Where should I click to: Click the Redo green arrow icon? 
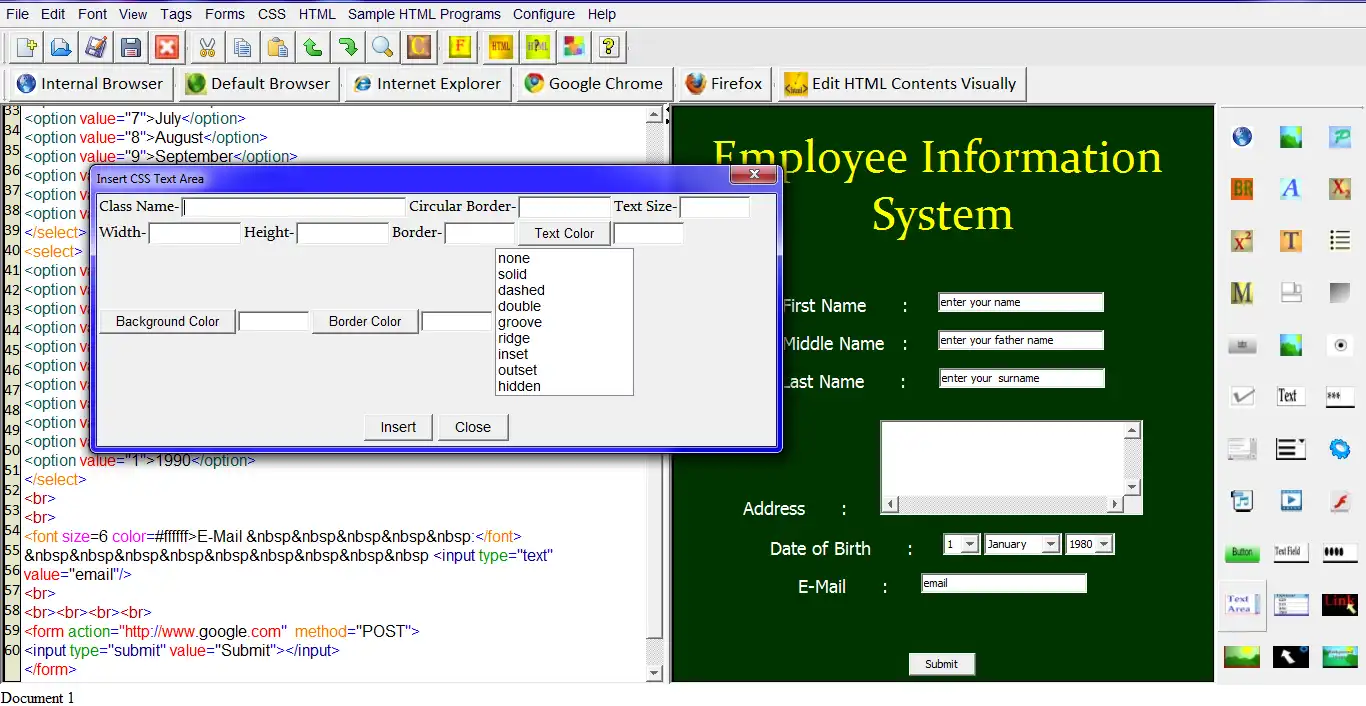[x=347, y=47]
